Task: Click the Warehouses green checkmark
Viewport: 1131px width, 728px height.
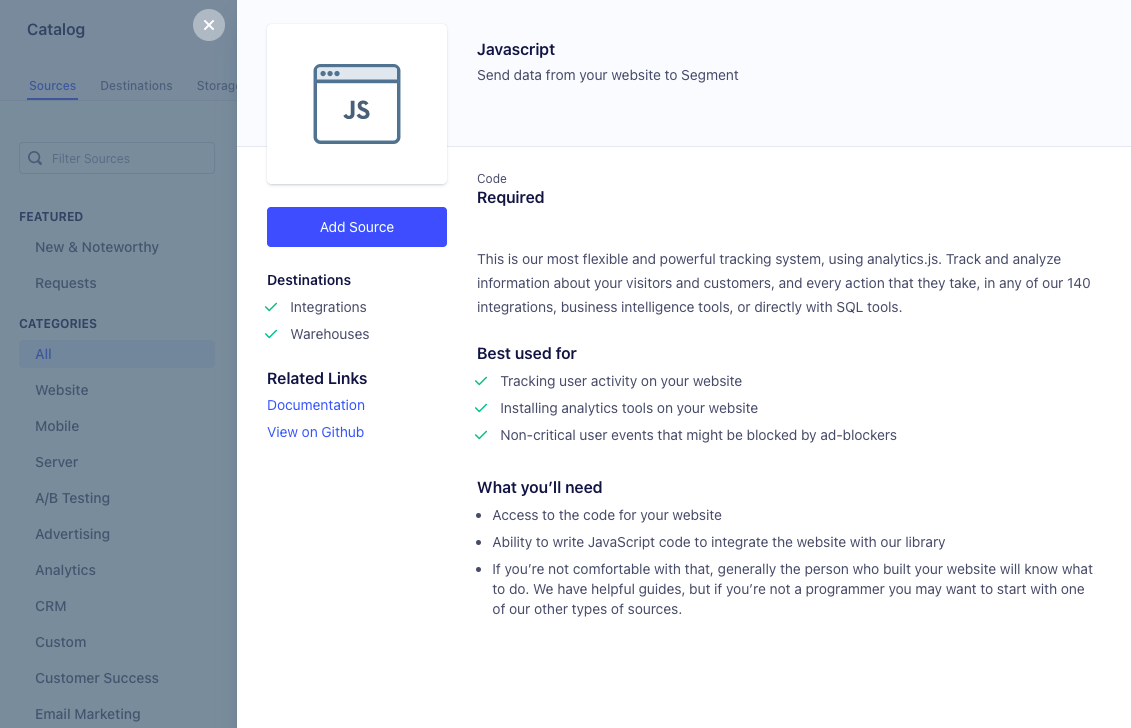Action: pyautogui.click(x=271, y=334)
